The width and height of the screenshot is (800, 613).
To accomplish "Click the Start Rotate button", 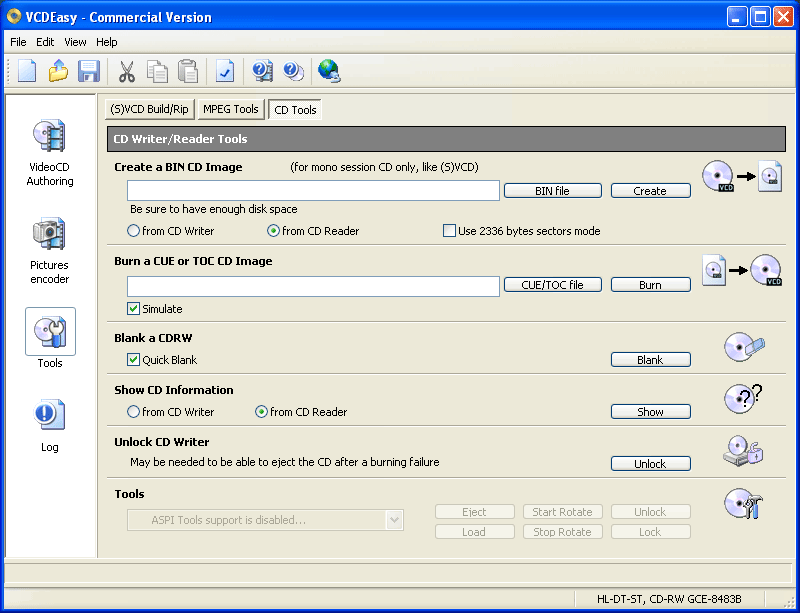I will [562, 512].
